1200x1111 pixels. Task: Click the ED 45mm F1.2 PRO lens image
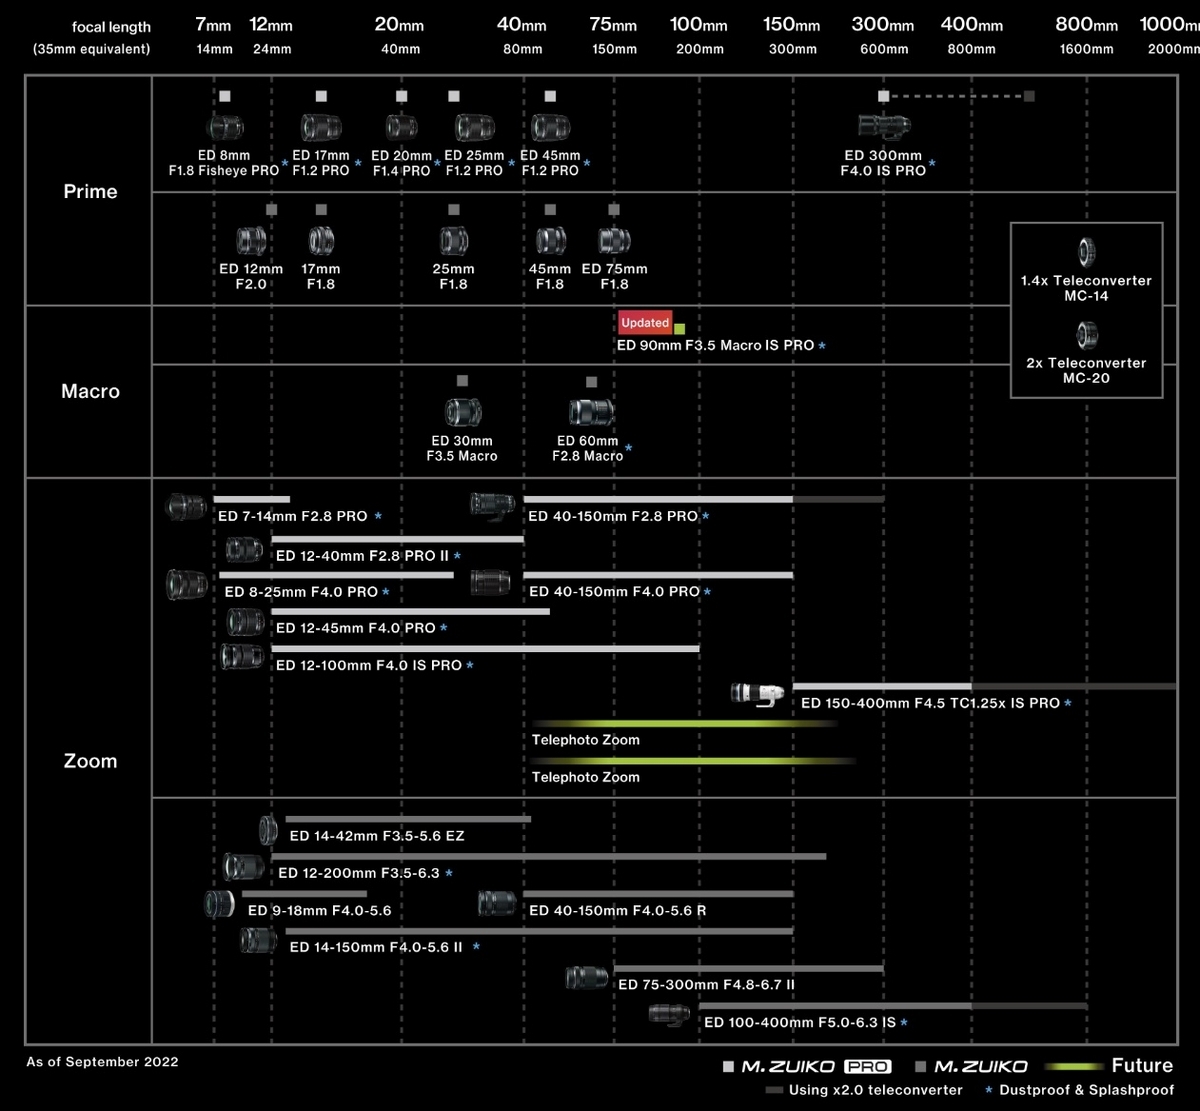tap(550, 127)
